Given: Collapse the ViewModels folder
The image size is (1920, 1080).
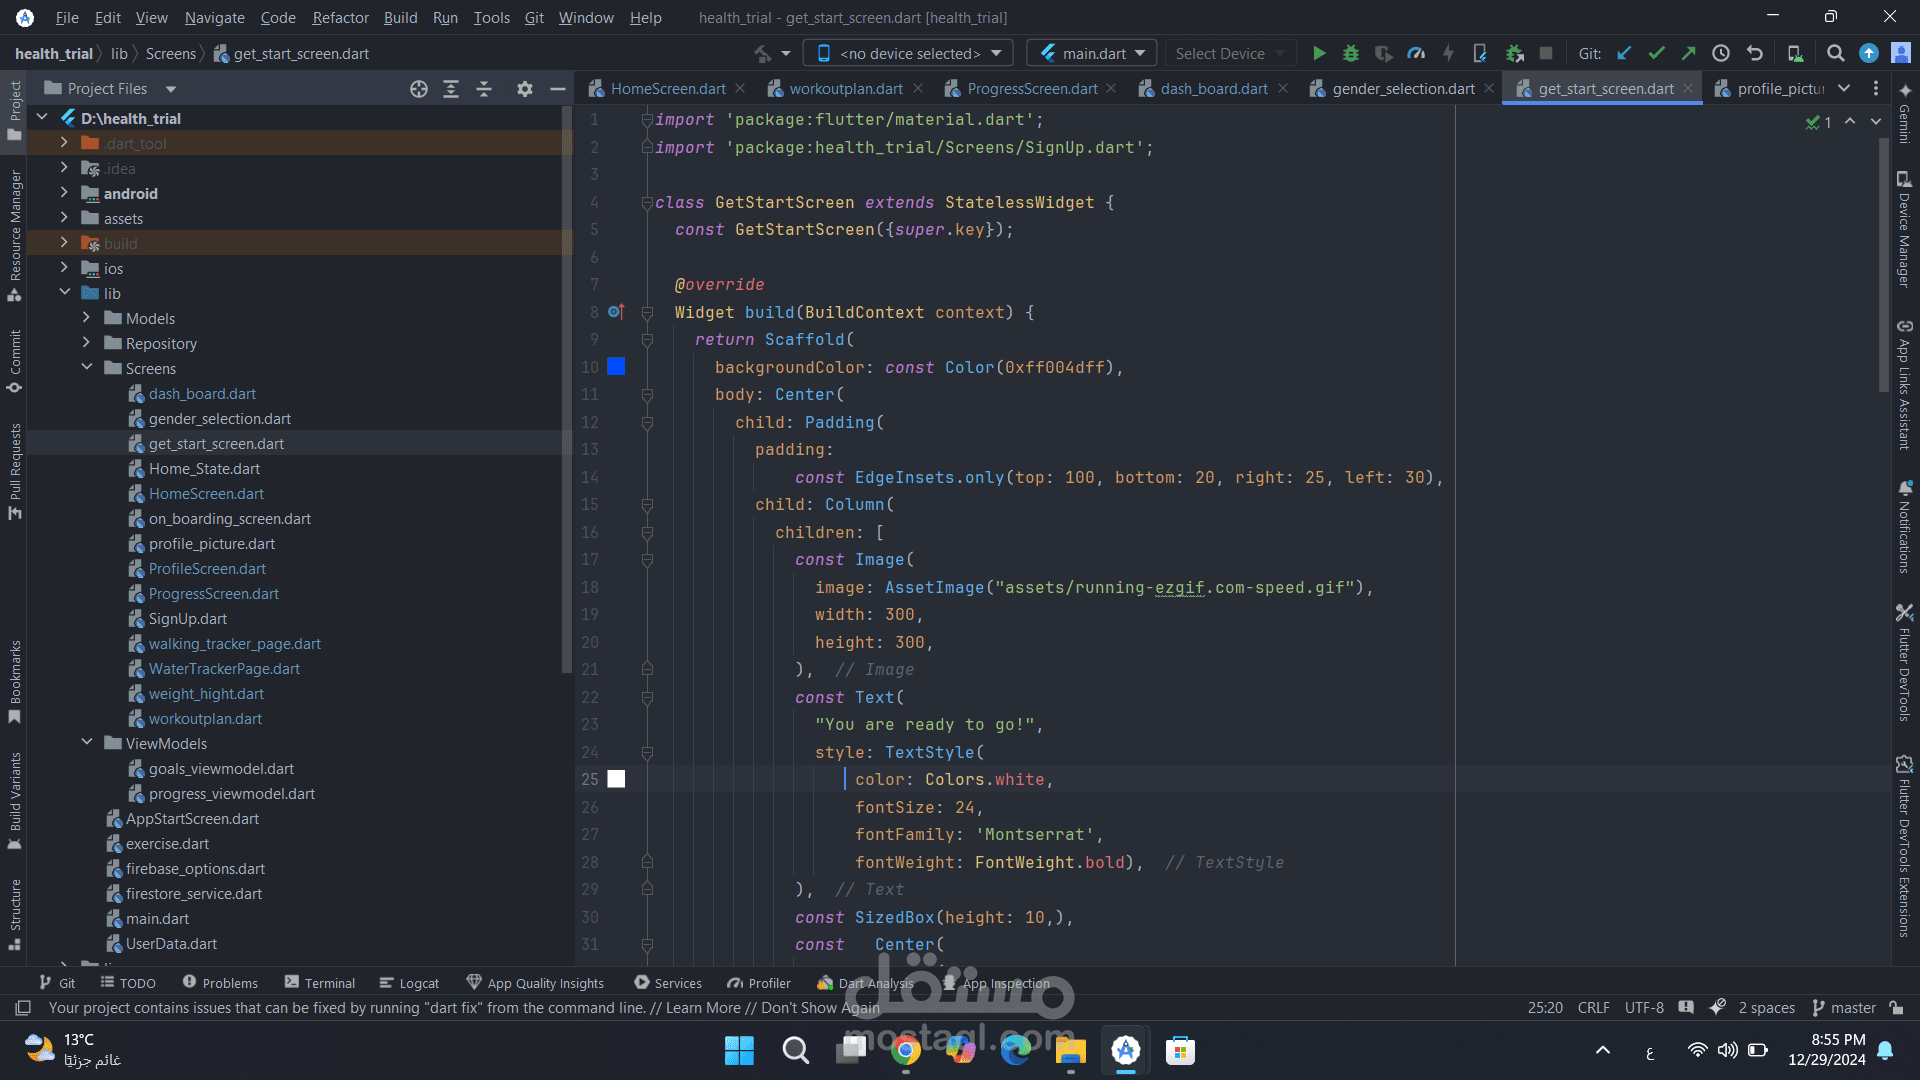Looking at the screenshot, I should coord(86,743).
